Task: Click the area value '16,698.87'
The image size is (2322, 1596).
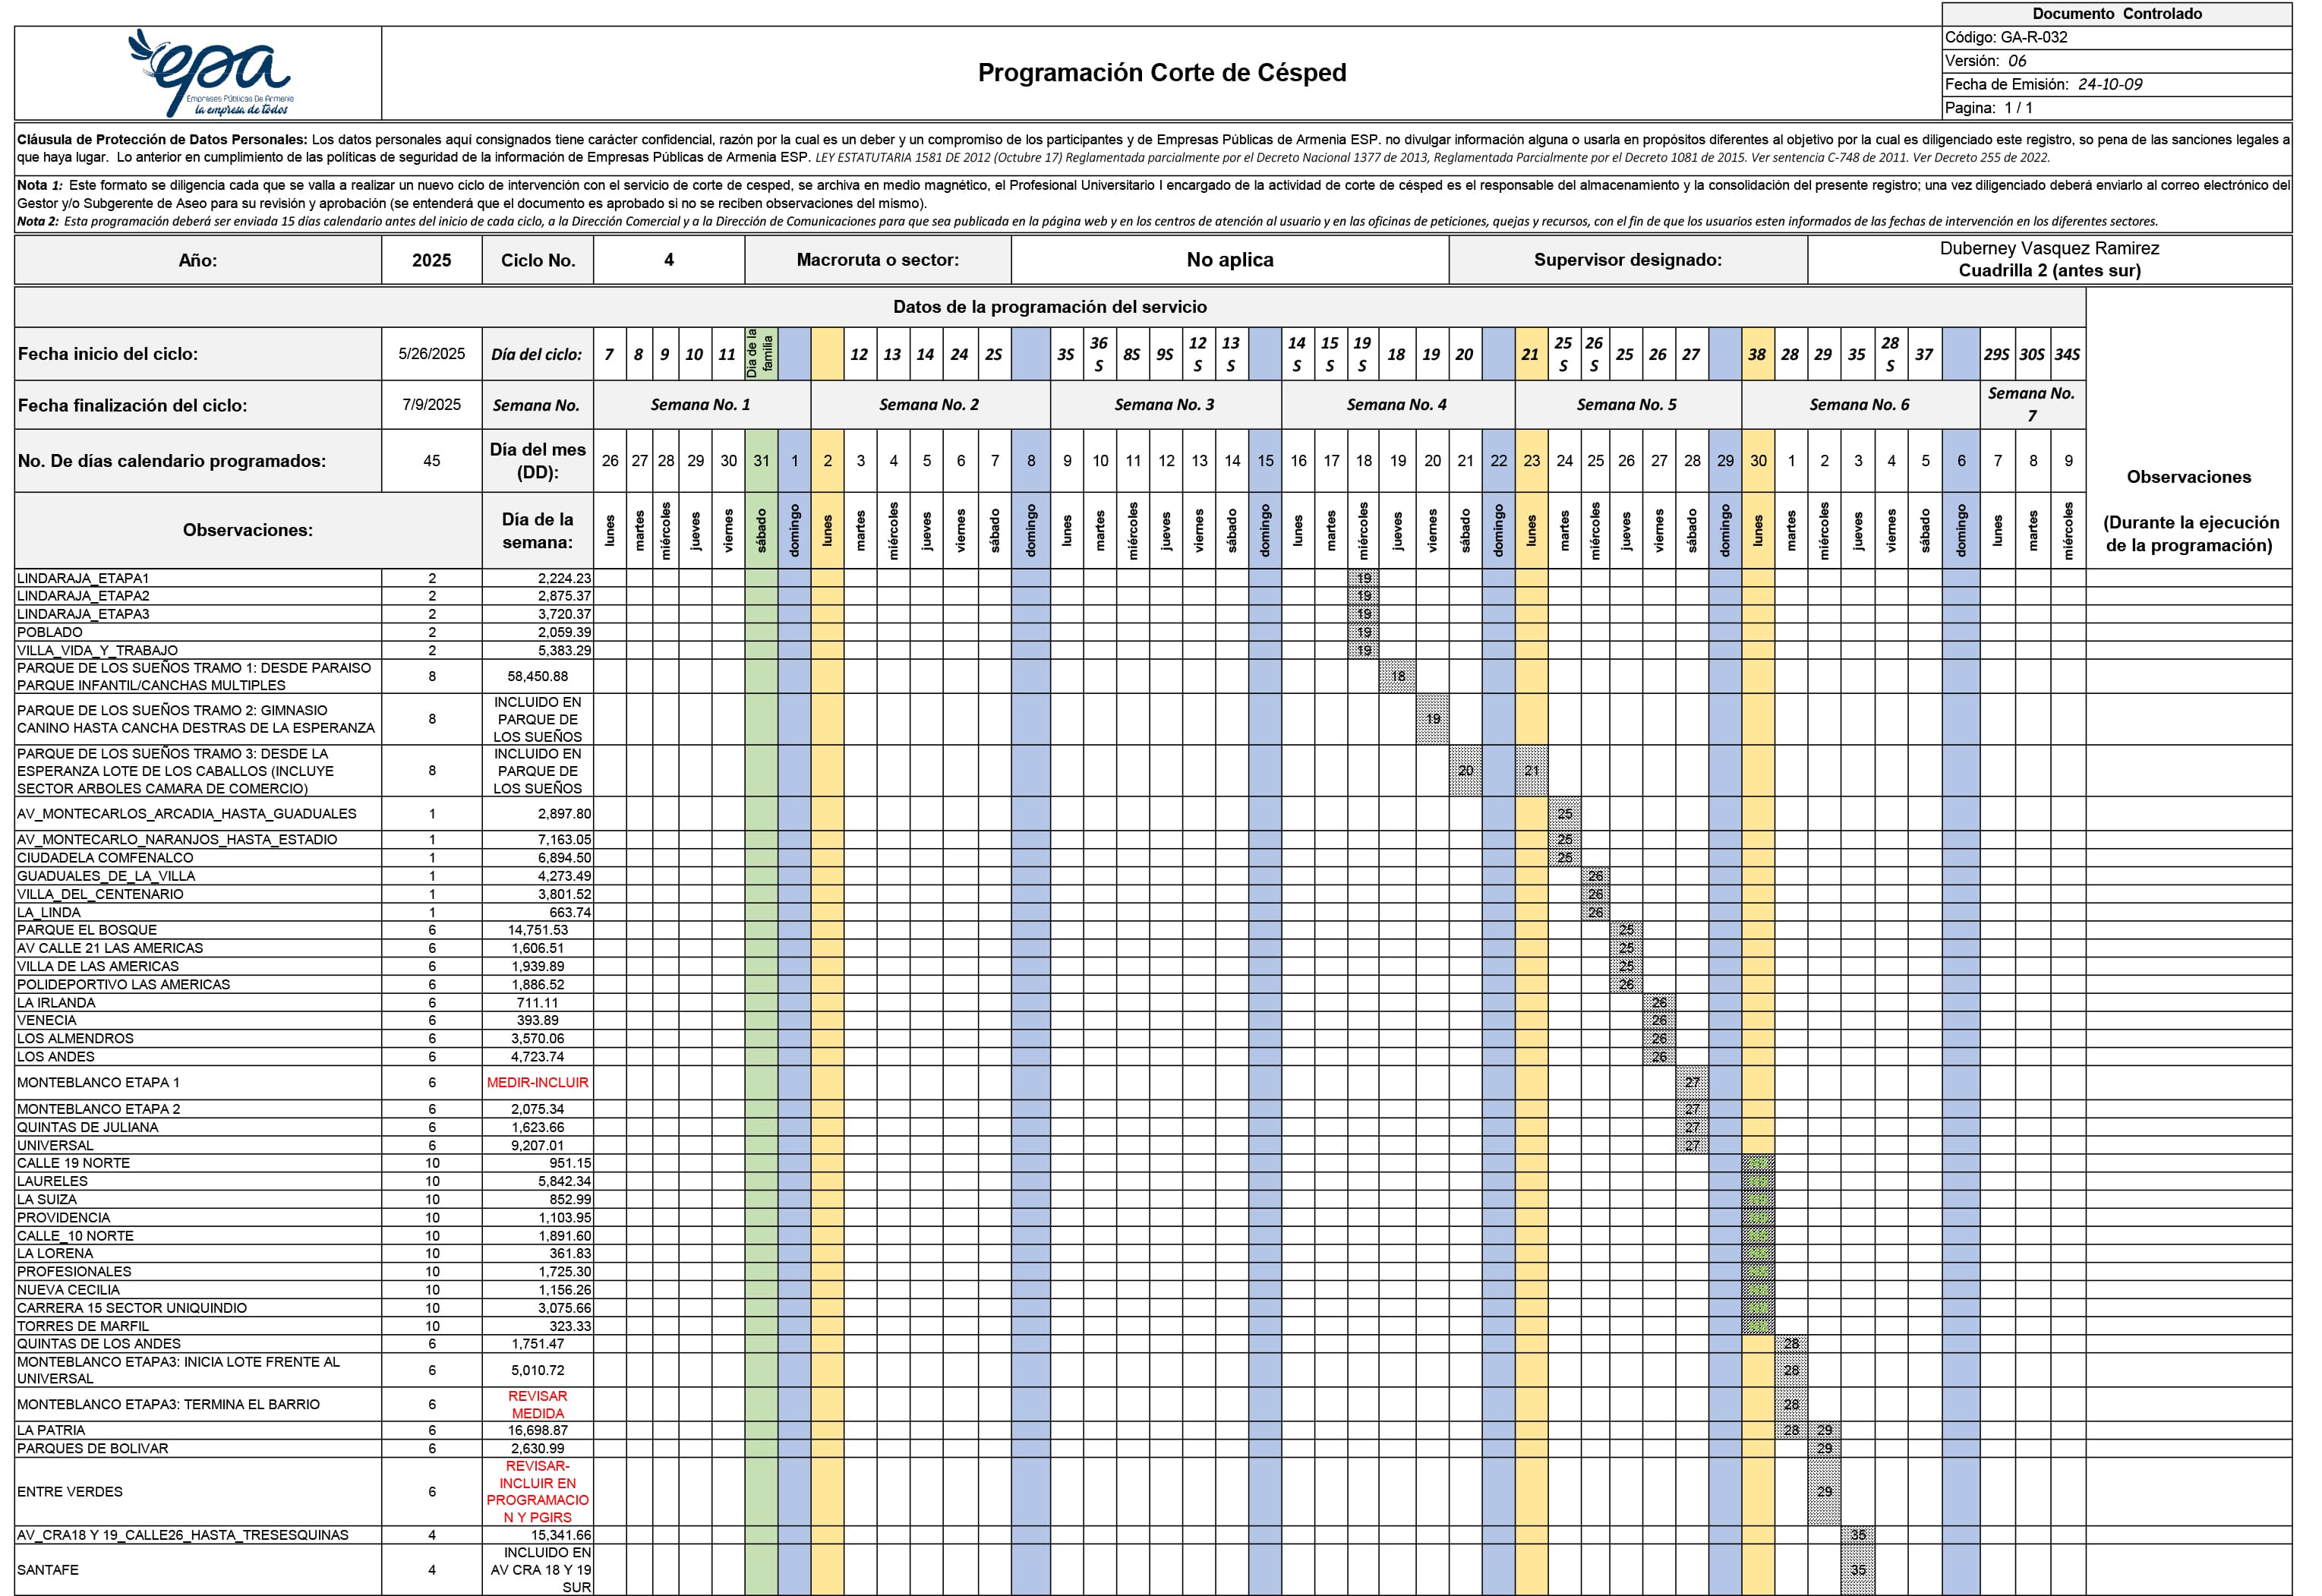Action: tap(538, 1431)
